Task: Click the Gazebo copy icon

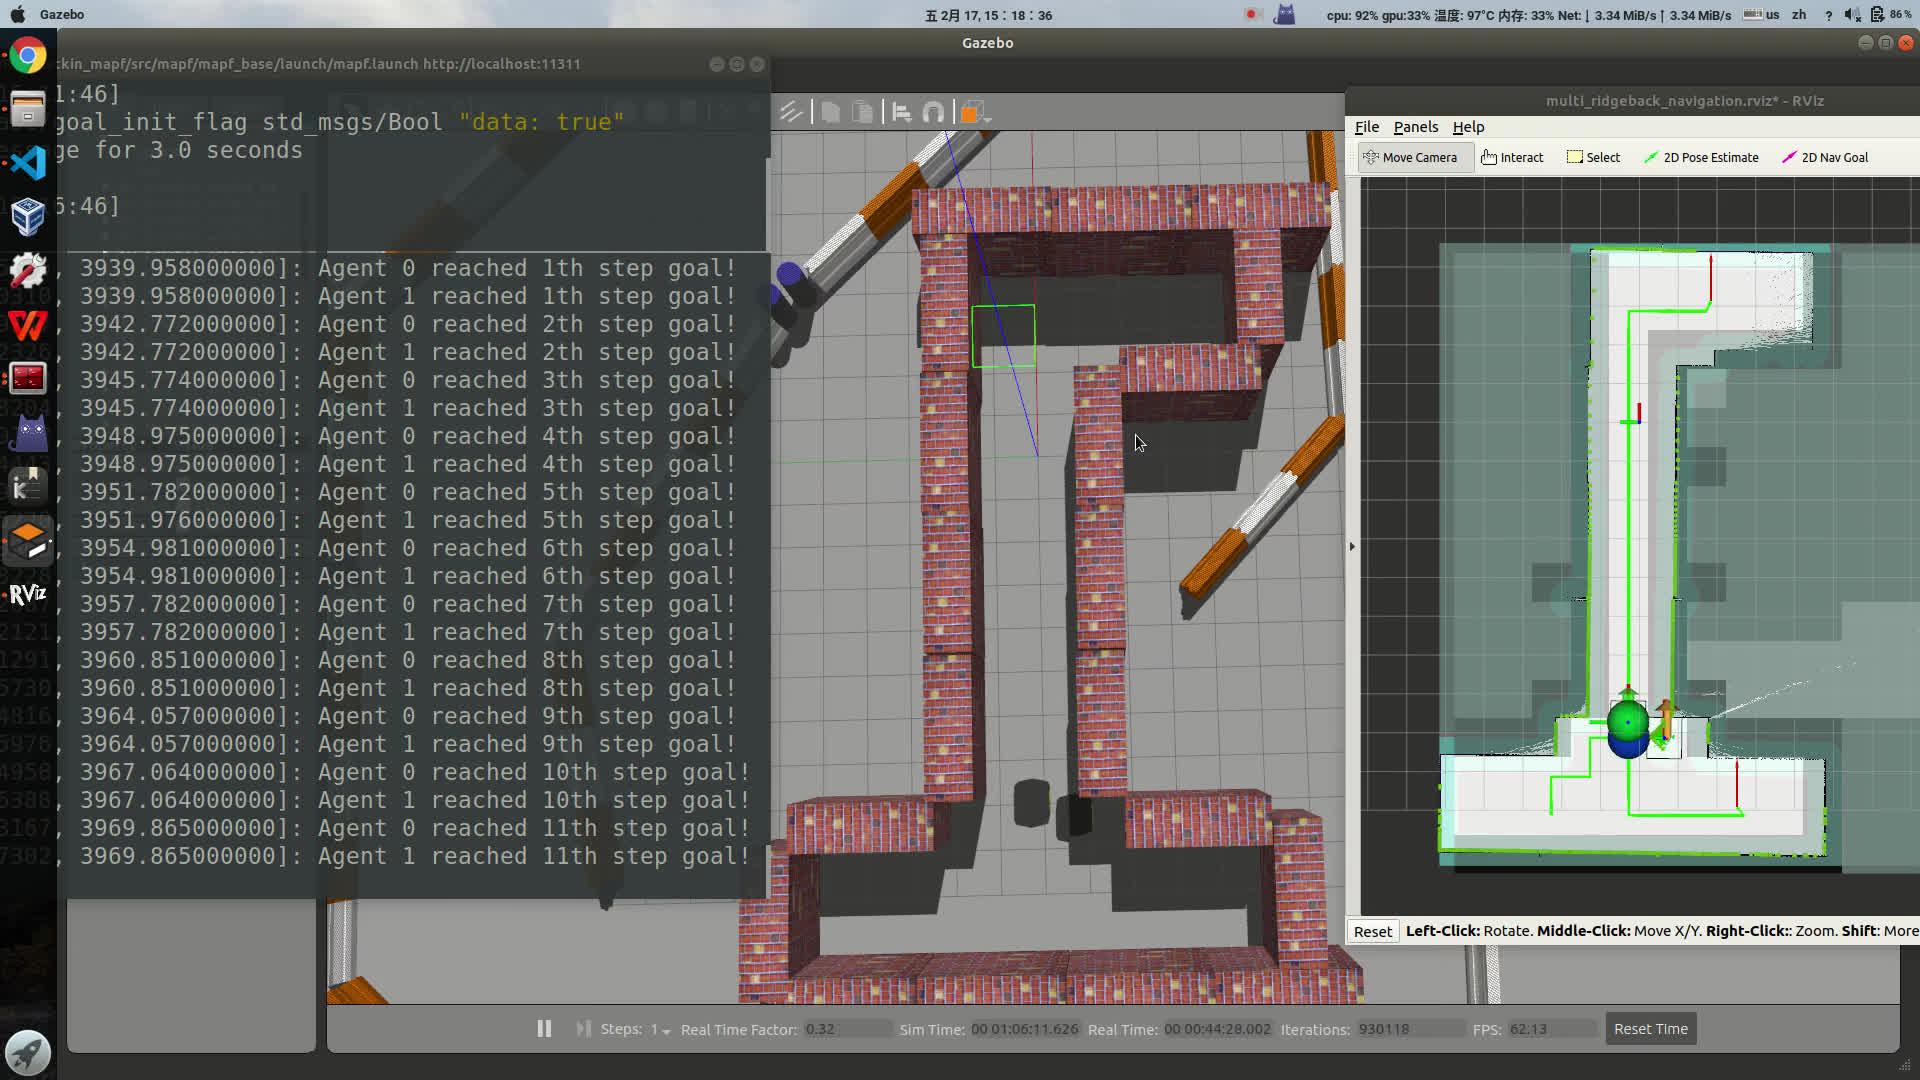Action: tap(830, 112)
